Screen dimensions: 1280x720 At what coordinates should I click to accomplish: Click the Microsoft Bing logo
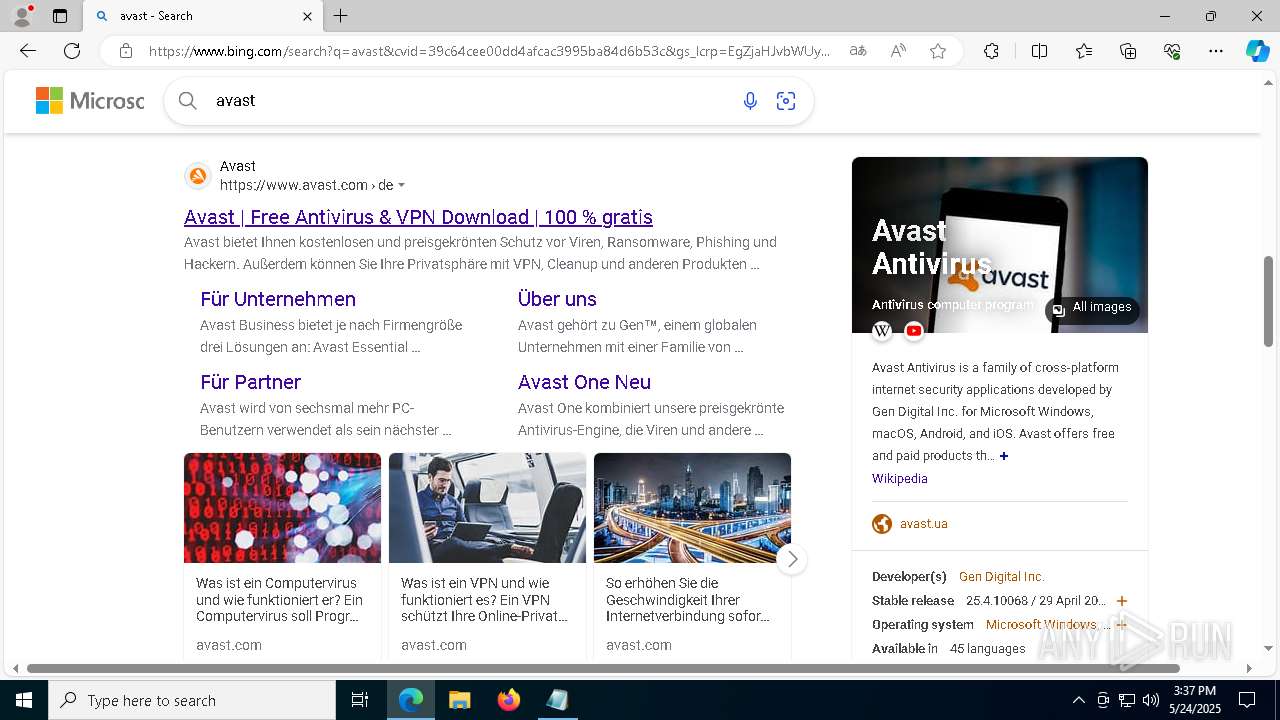[x=90, y=100]
